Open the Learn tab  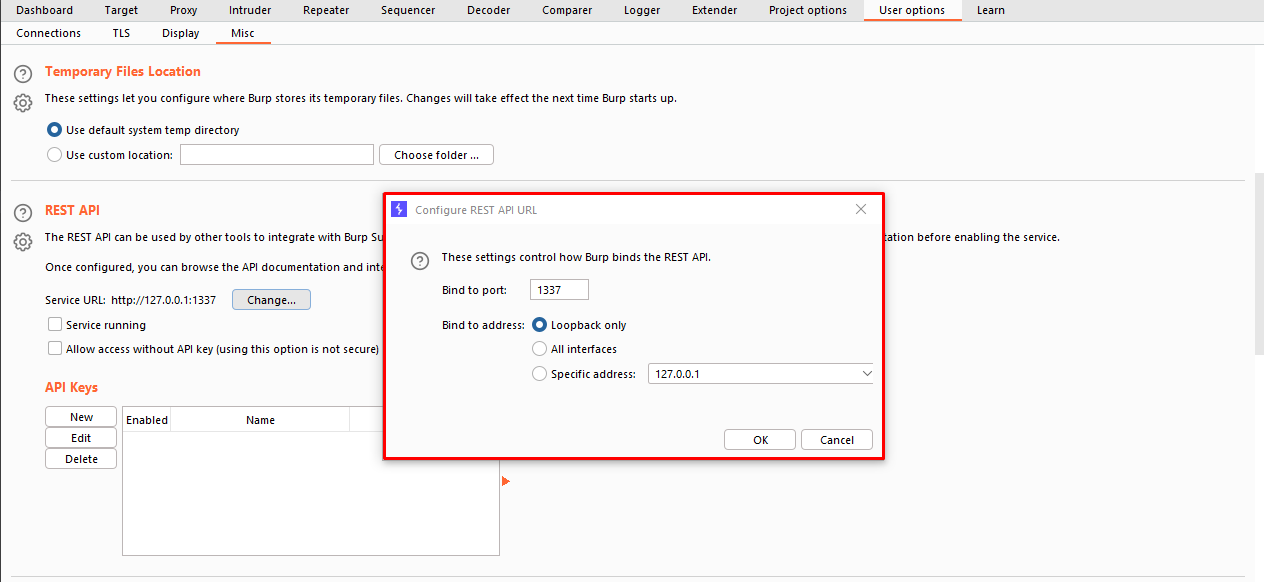pyautogui.click(x=991, y=10)
